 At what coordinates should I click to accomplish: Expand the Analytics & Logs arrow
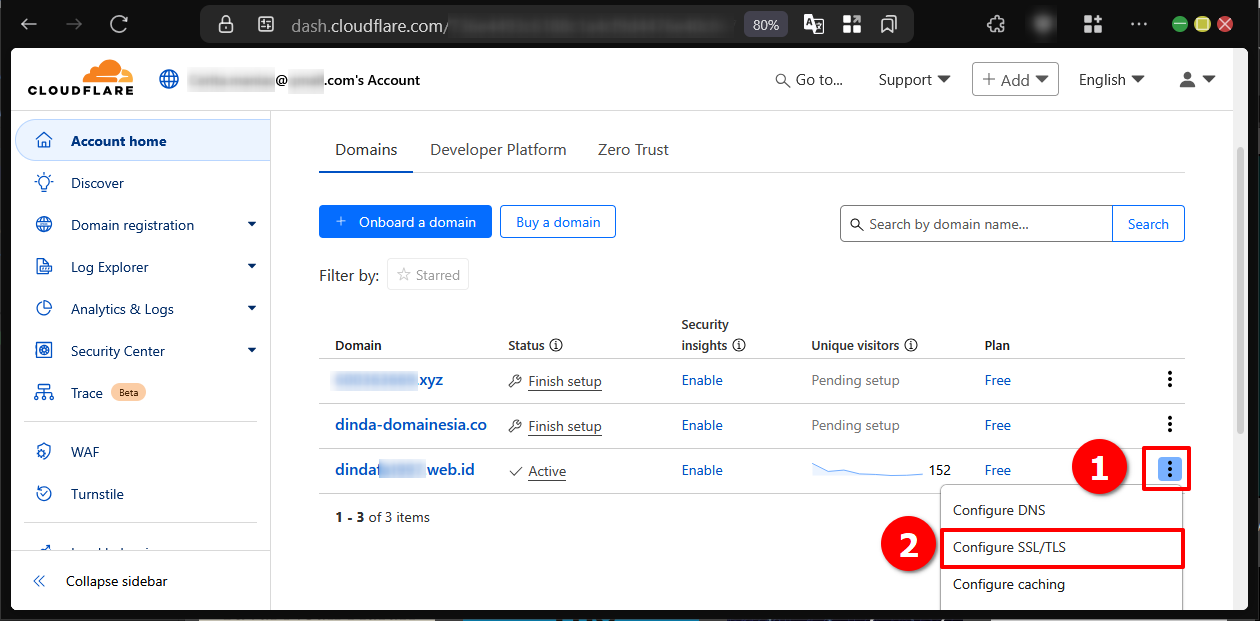252,309
